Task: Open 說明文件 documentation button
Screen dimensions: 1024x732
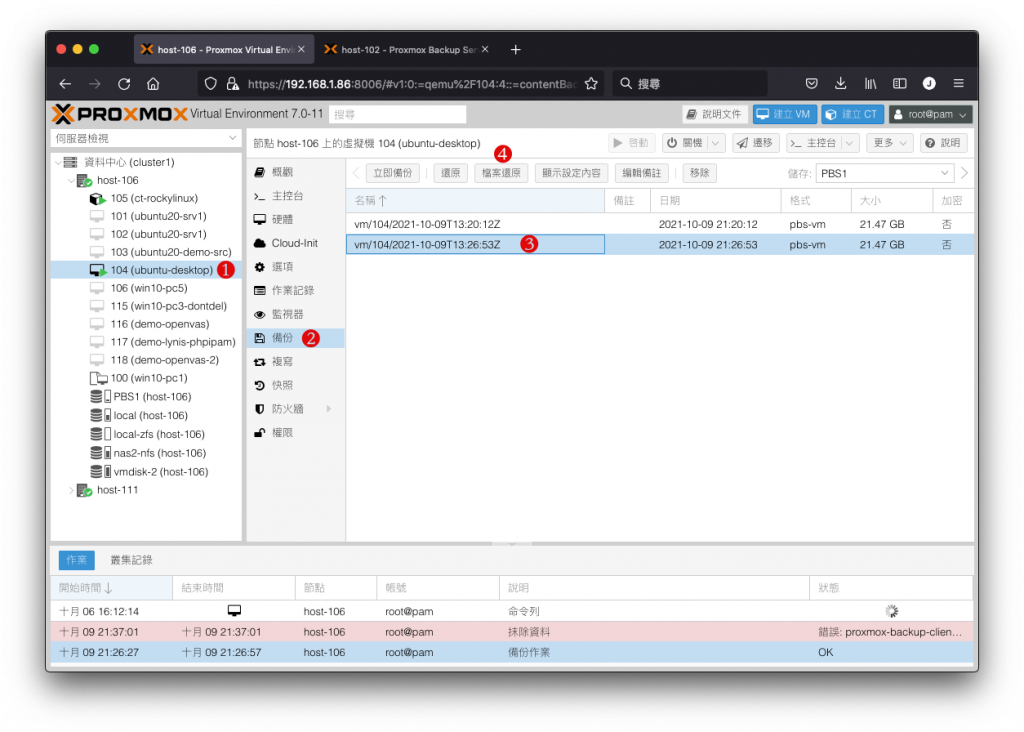Action: coord(714,114)
